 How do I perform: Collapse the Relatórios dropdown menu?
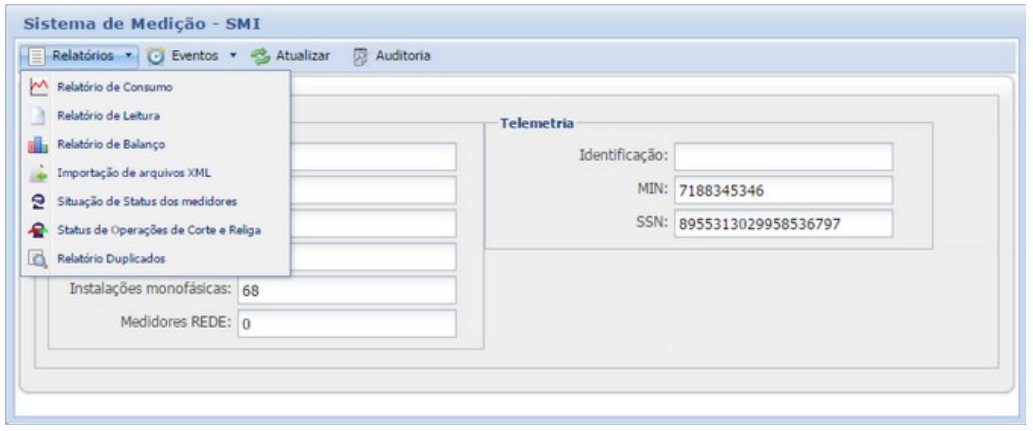point(78,55)
